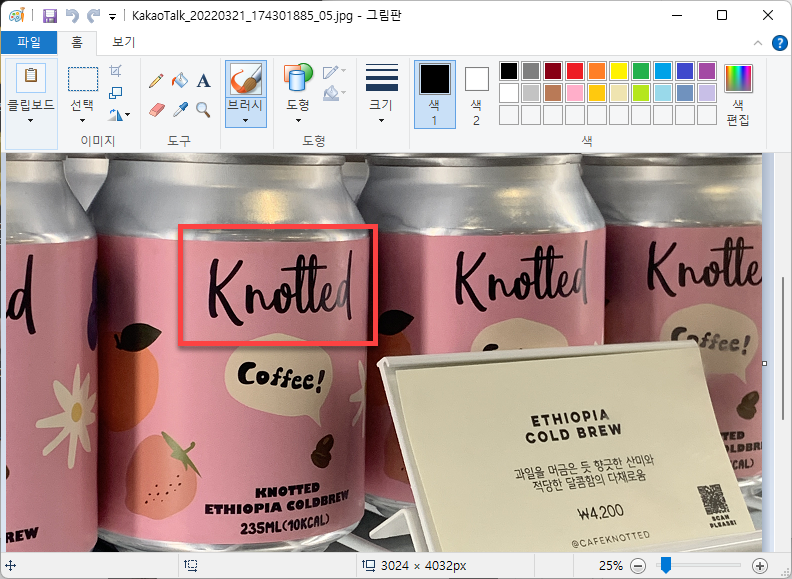792x579 pixels.
Task: Collapse the ribbon with the chevron
Action: click(758, 43)
